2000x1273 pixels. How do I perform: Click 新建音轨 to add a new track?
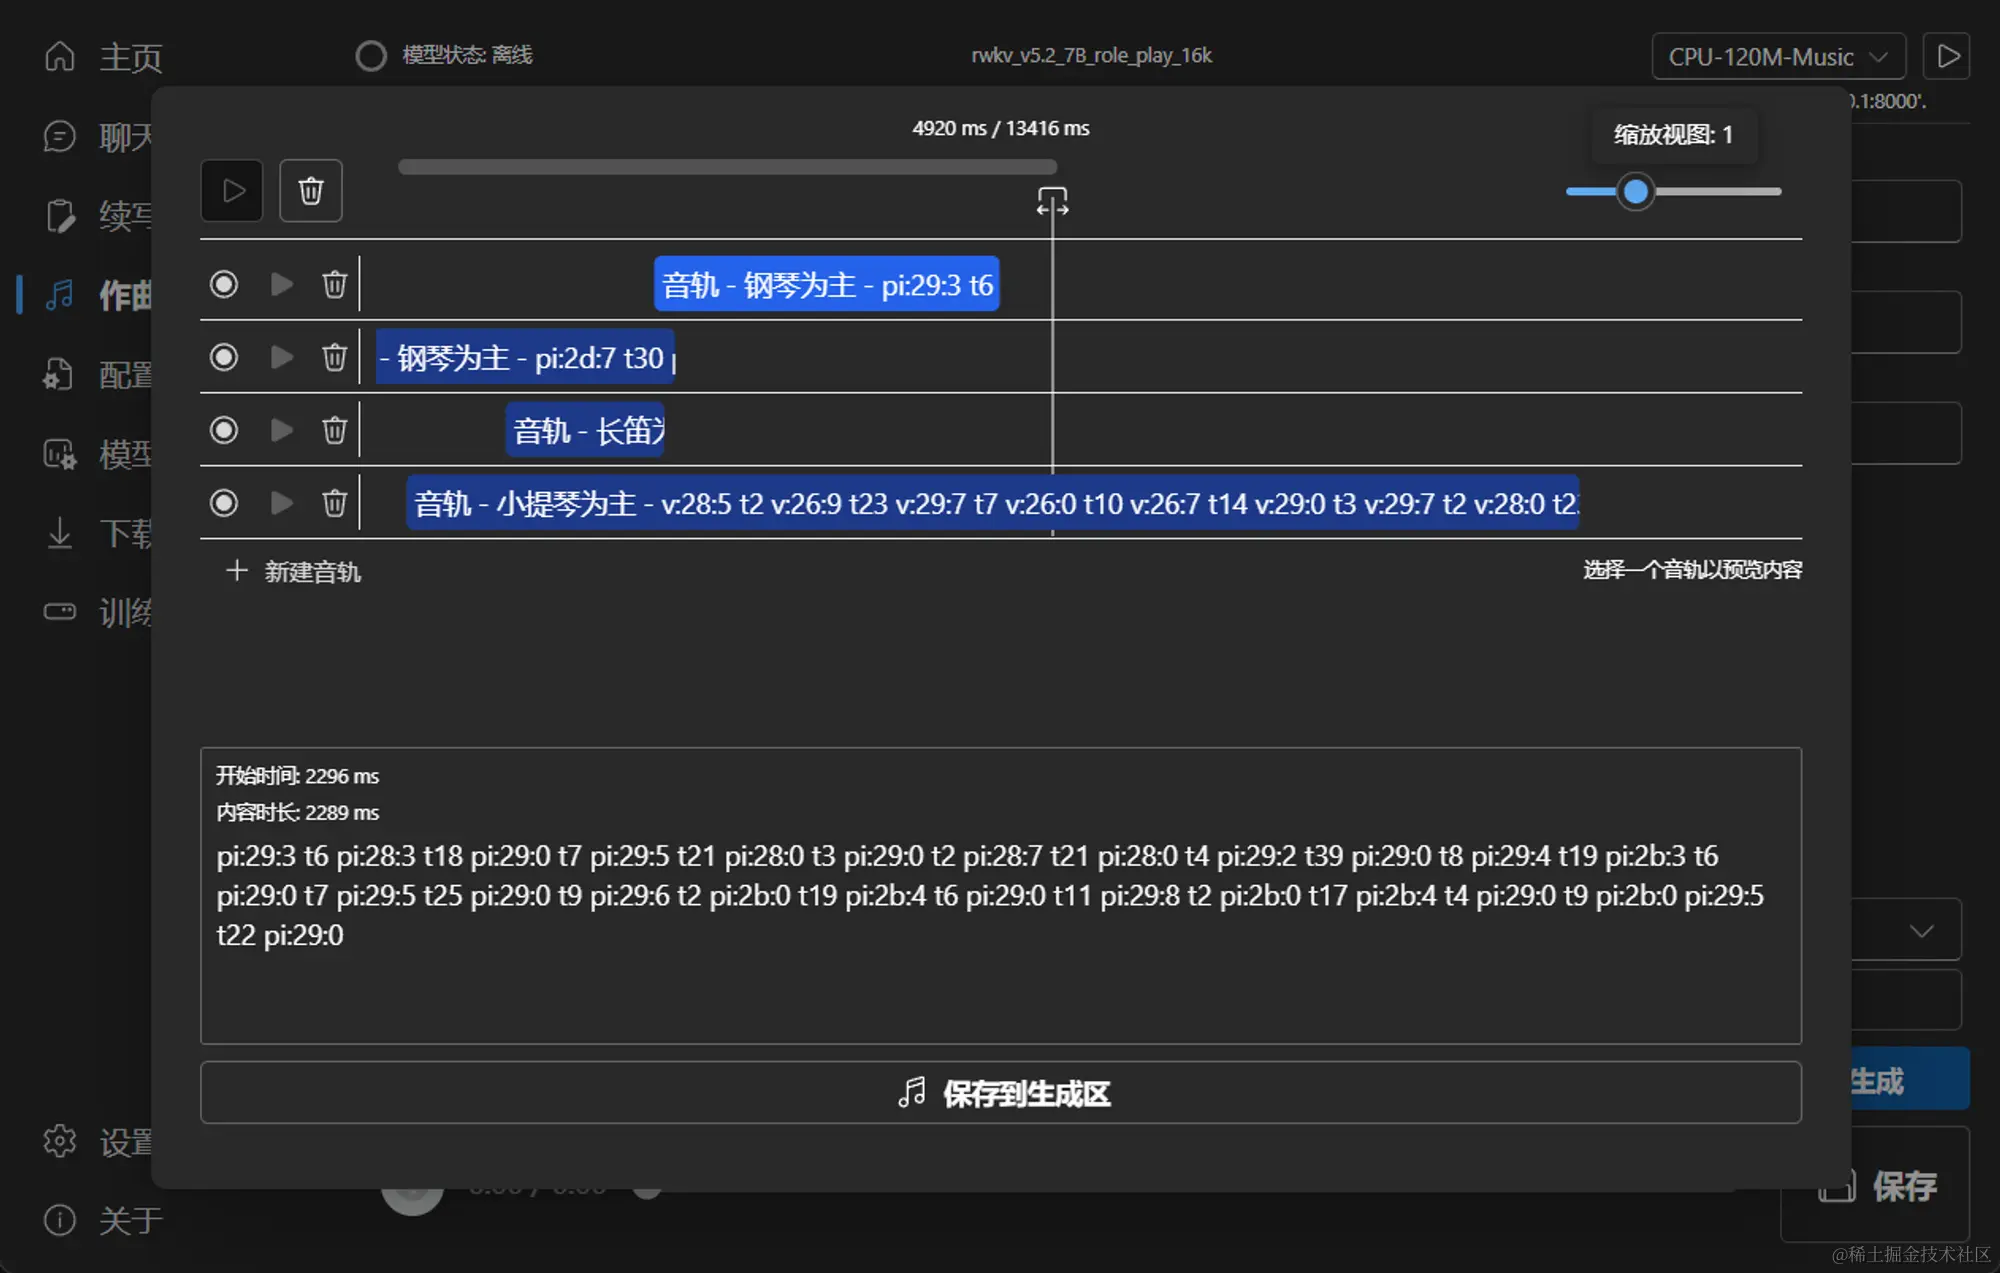pos(294,571)
